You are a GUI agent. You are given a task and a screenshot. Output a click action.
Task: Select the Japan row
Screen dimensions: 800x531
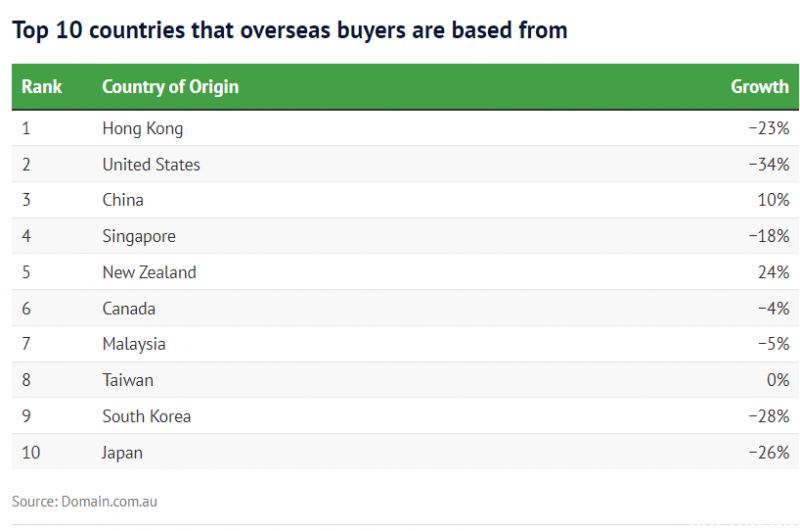pyautogui.click(x=405, y=452)
